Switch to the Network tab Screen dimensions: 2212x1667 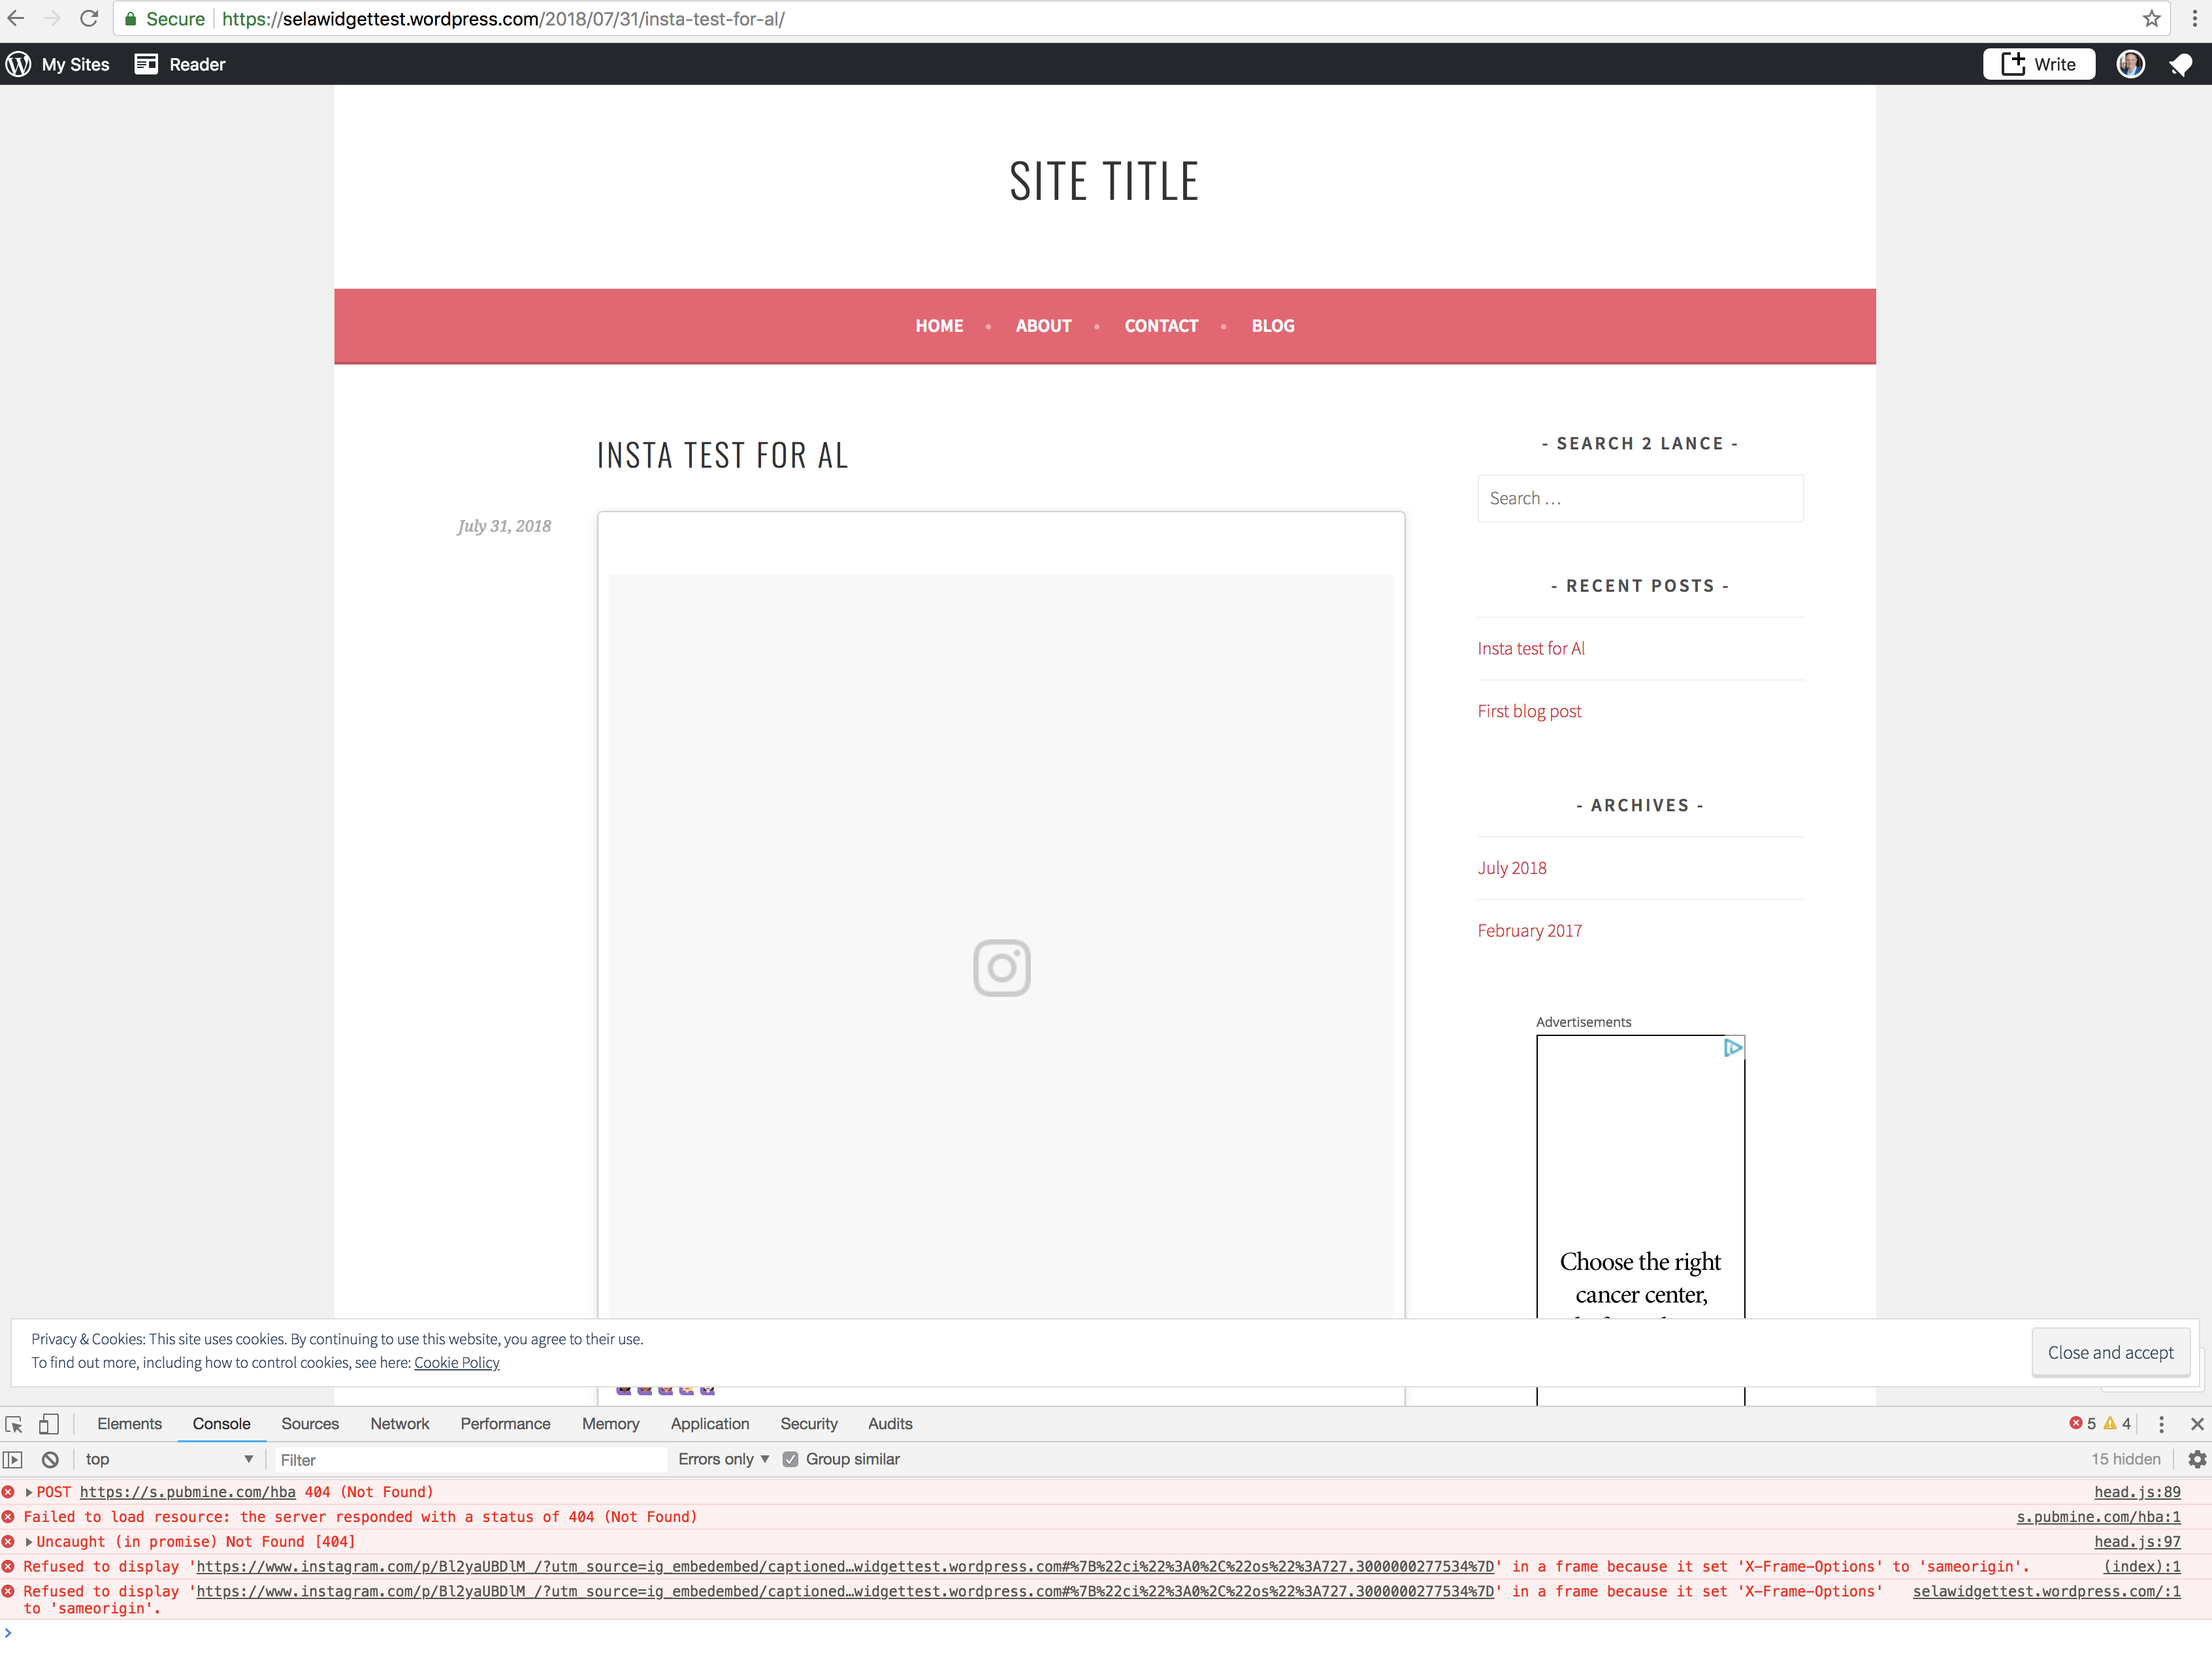[399, 1423]
